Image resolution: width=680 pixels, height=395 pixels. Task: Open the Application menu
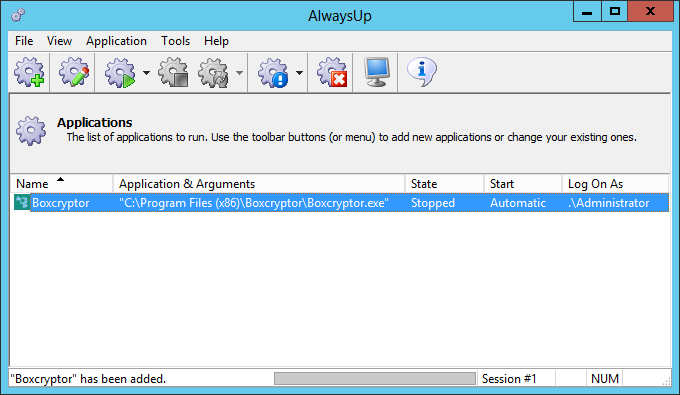pyautogui.click(x=116, y=41)
